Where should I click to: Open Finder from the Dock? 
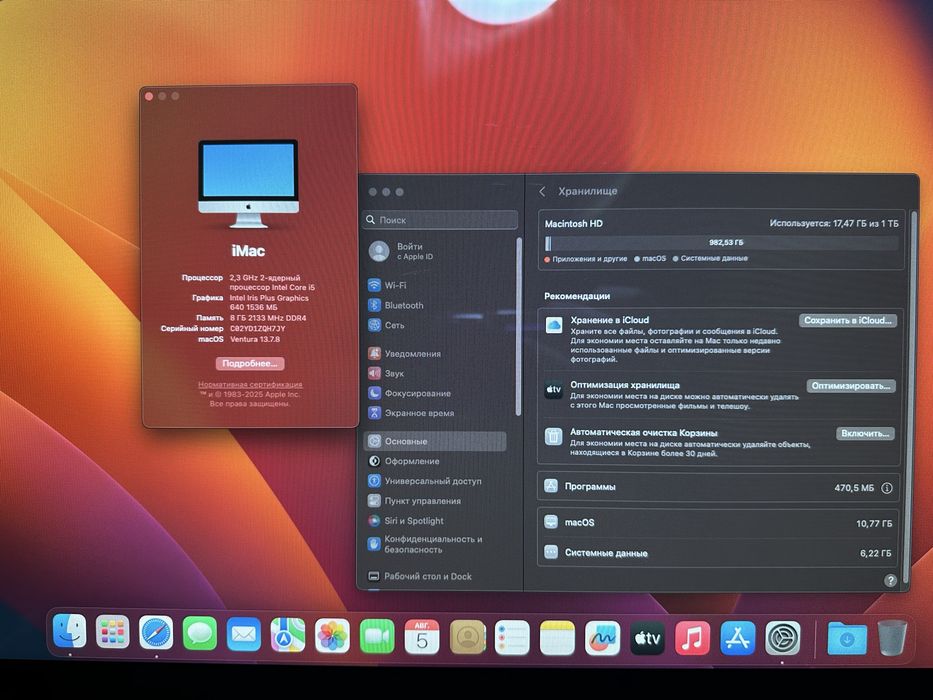coord(69,632)
